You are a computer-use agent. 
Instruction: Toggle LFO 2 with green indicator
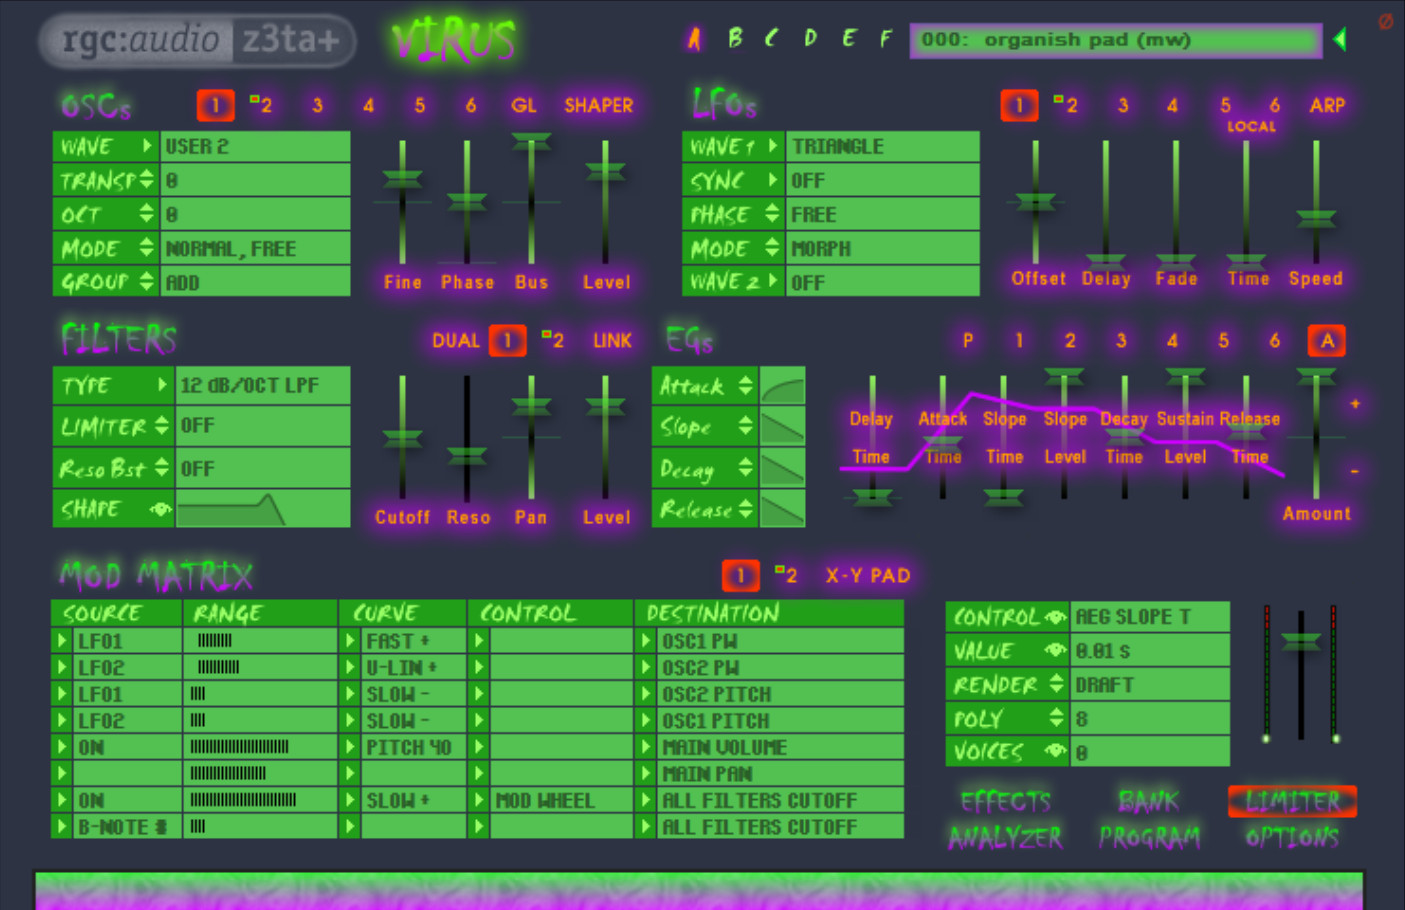click(1066, 105)
